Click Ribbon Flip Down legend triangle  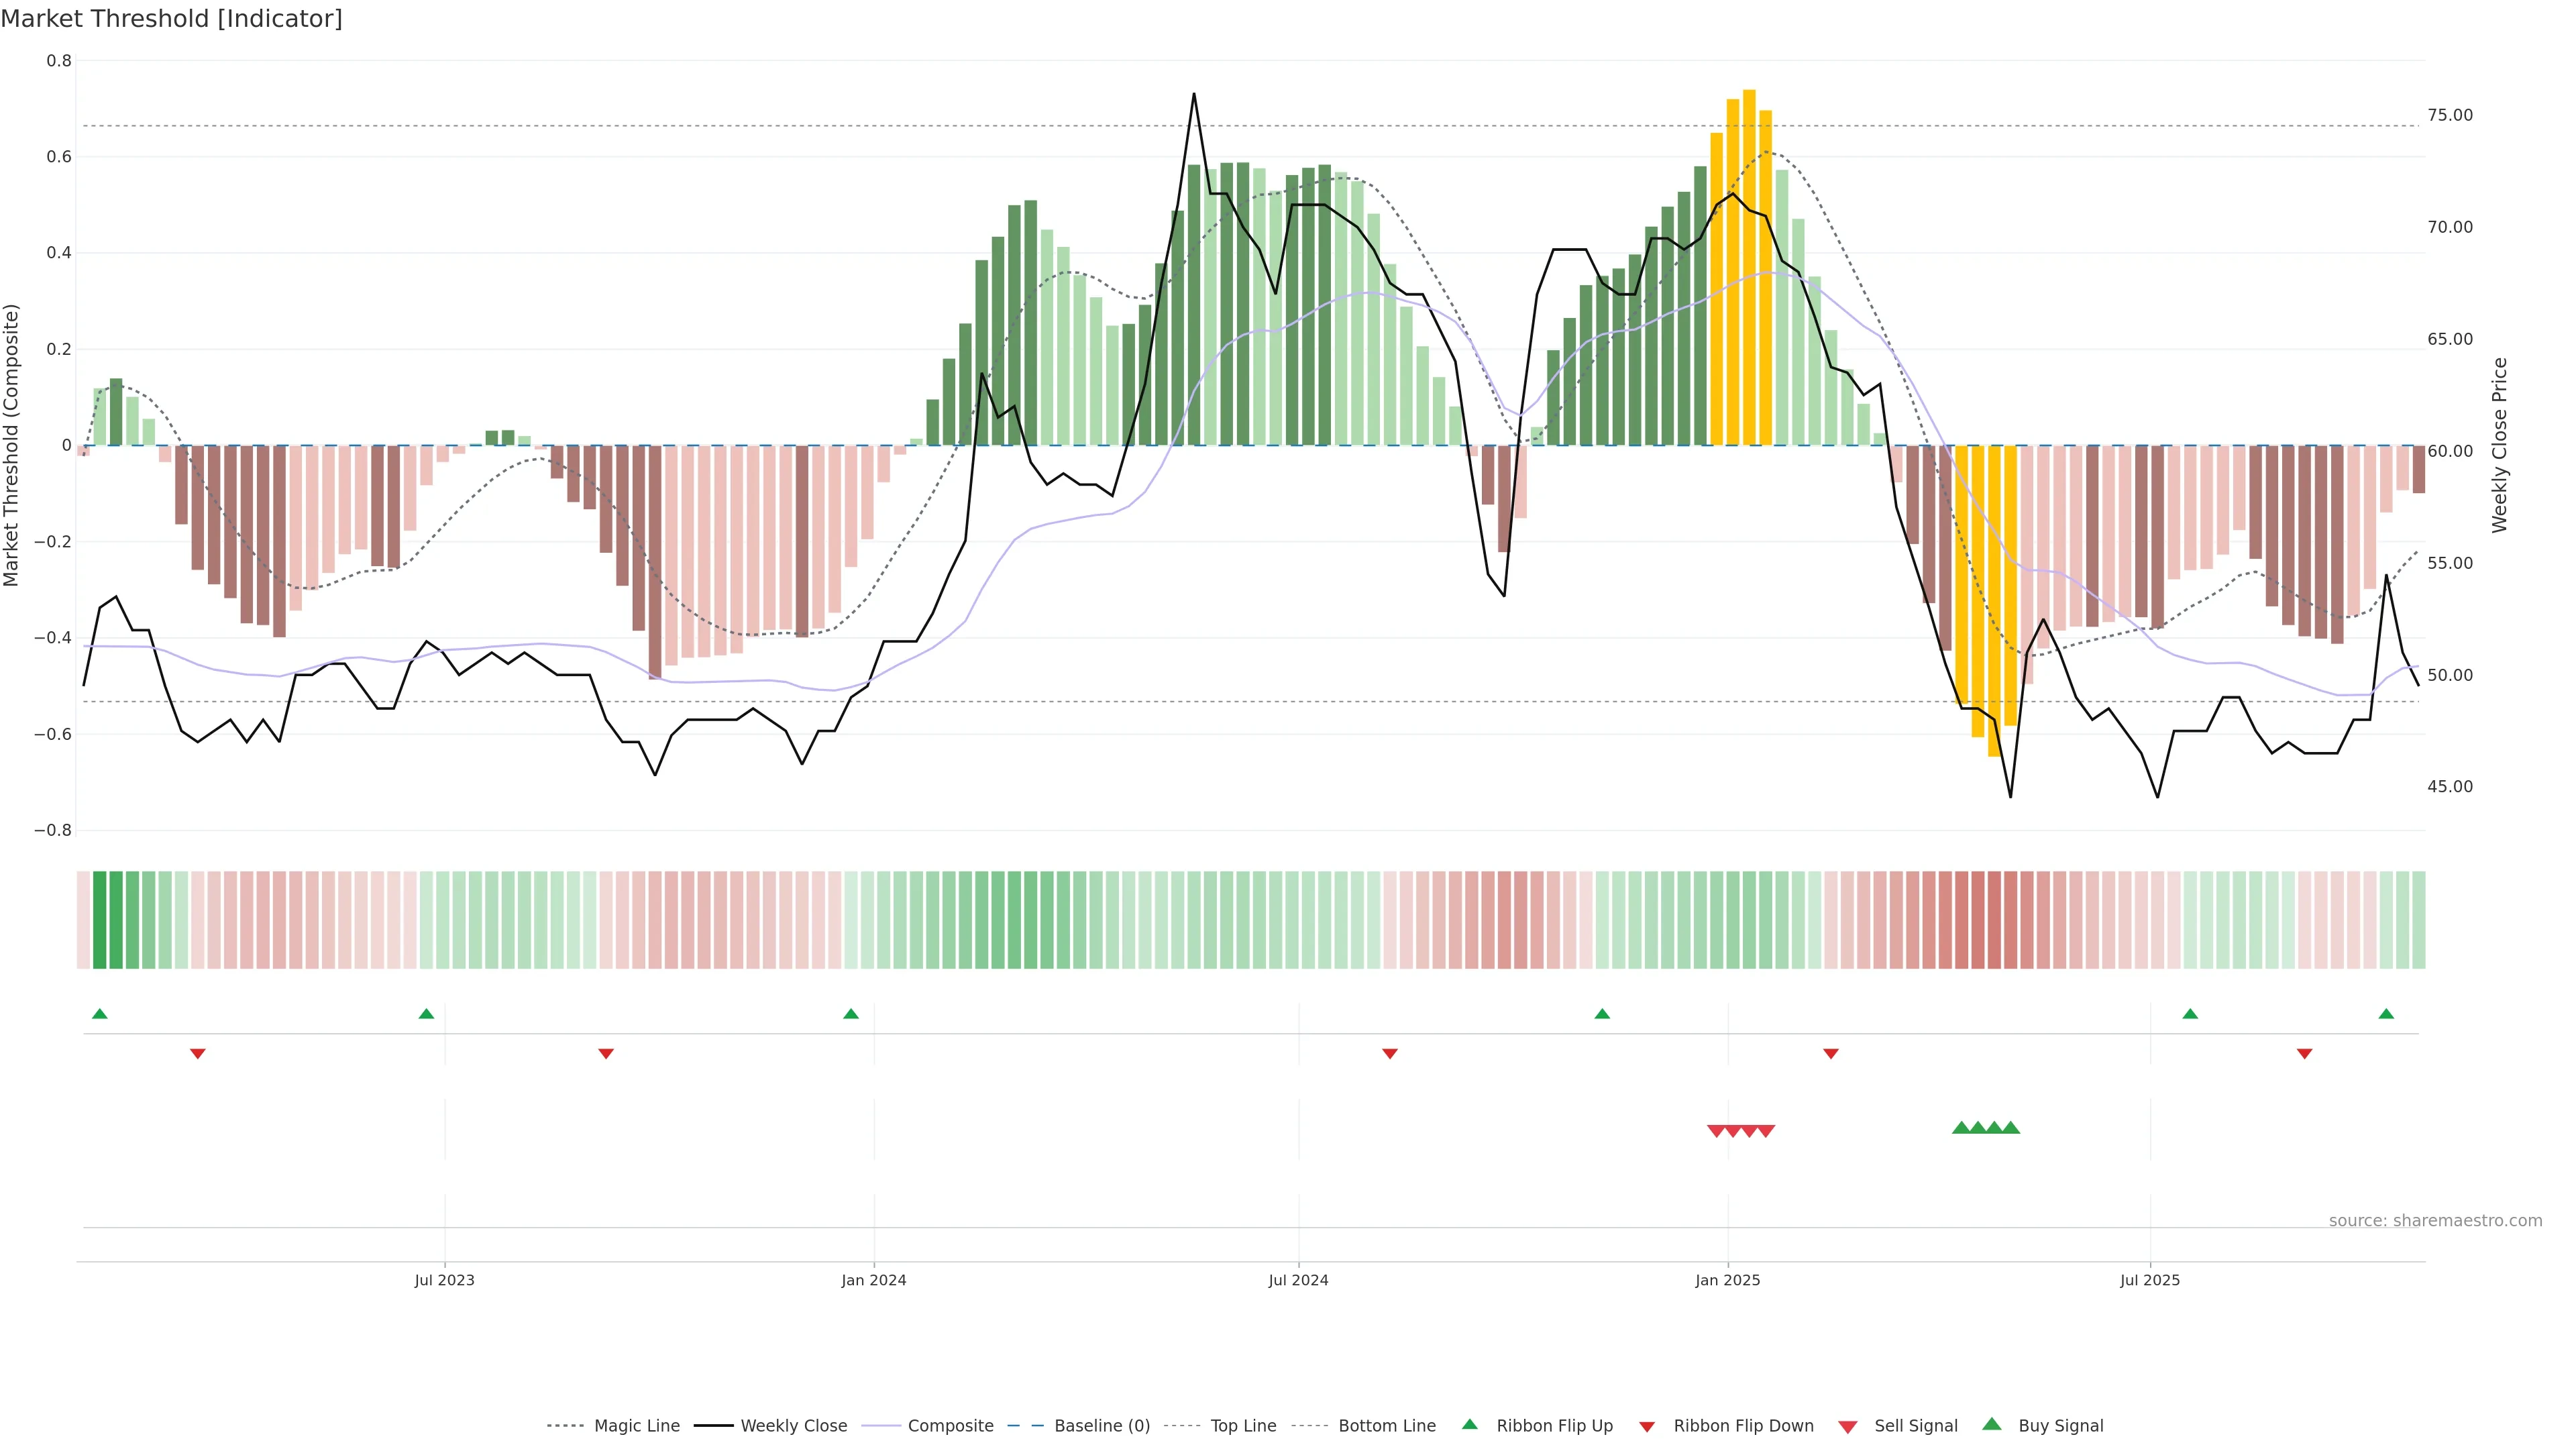click(1647, 1427)
